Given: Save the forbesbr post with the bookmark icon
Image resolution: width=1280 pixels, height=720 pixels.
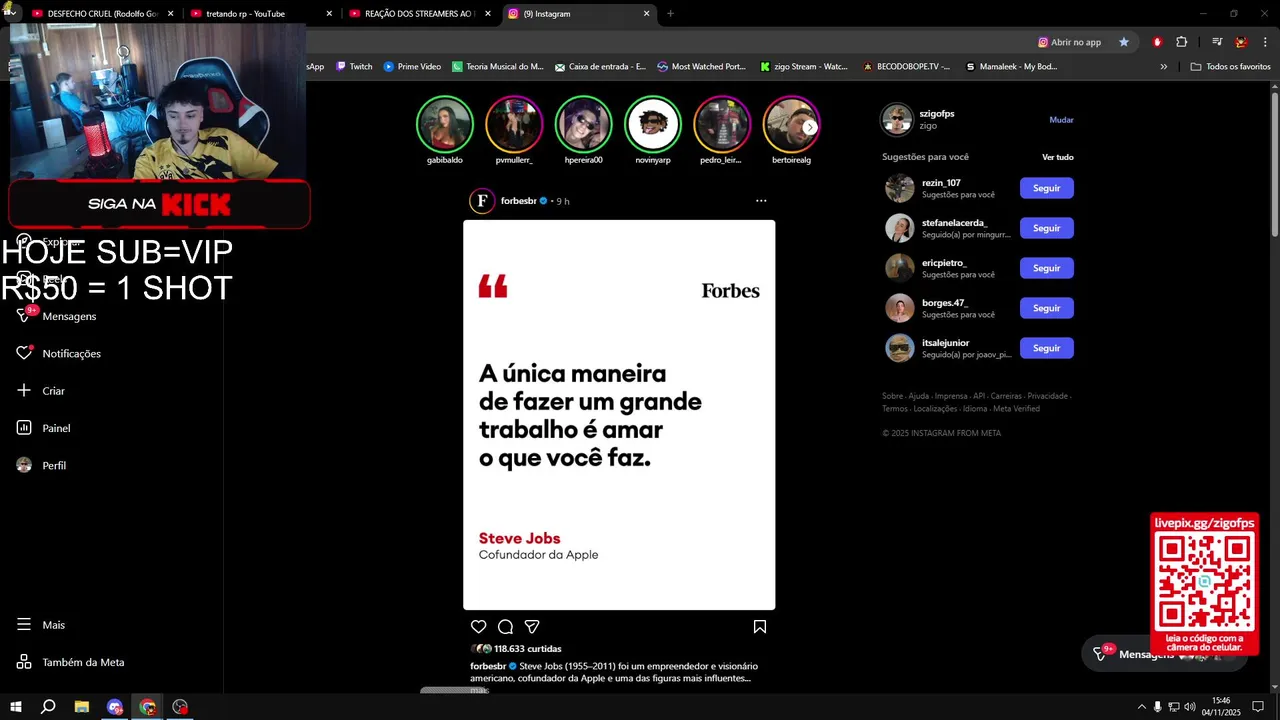Looking at the screenshot, I should [x=760, y=627].
